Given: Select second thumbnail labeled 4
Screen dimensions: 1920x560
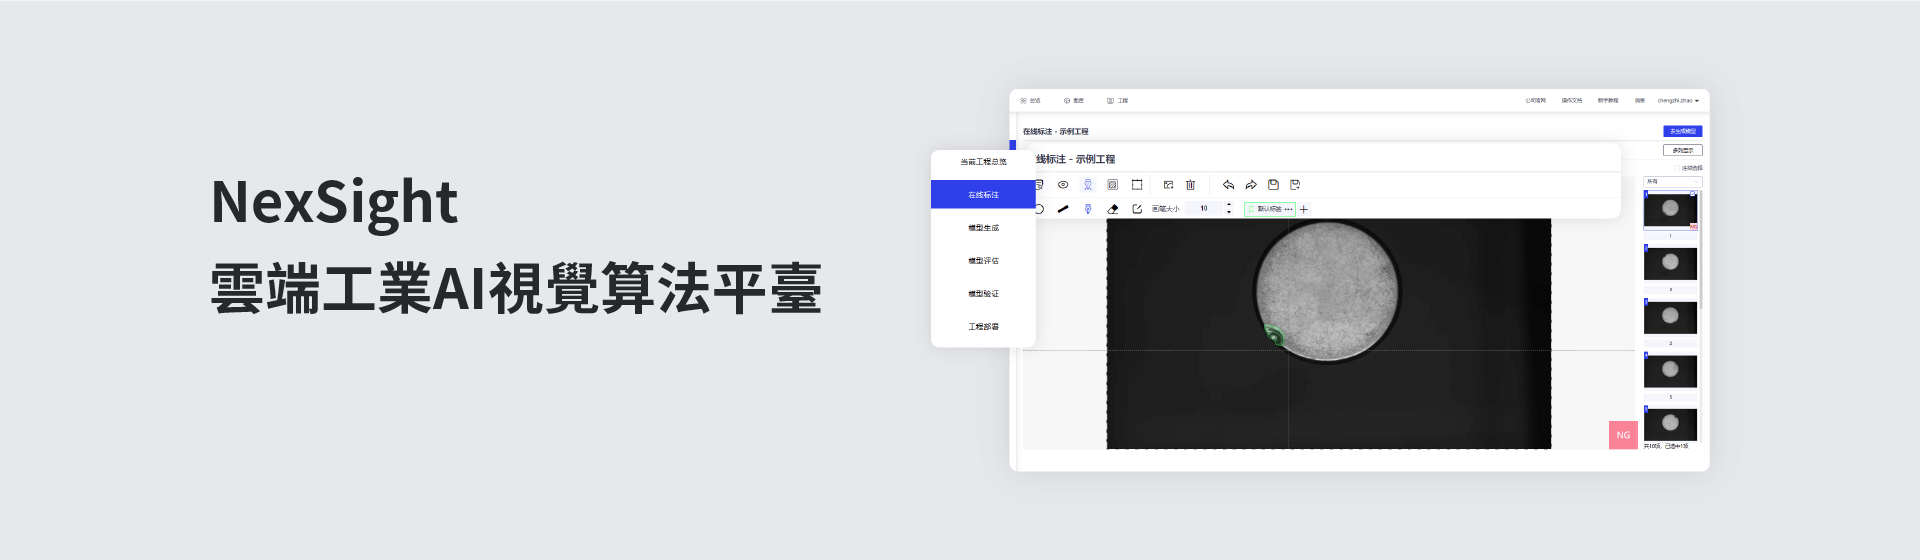Looking at the screenshot, I should click(1670, 263).
